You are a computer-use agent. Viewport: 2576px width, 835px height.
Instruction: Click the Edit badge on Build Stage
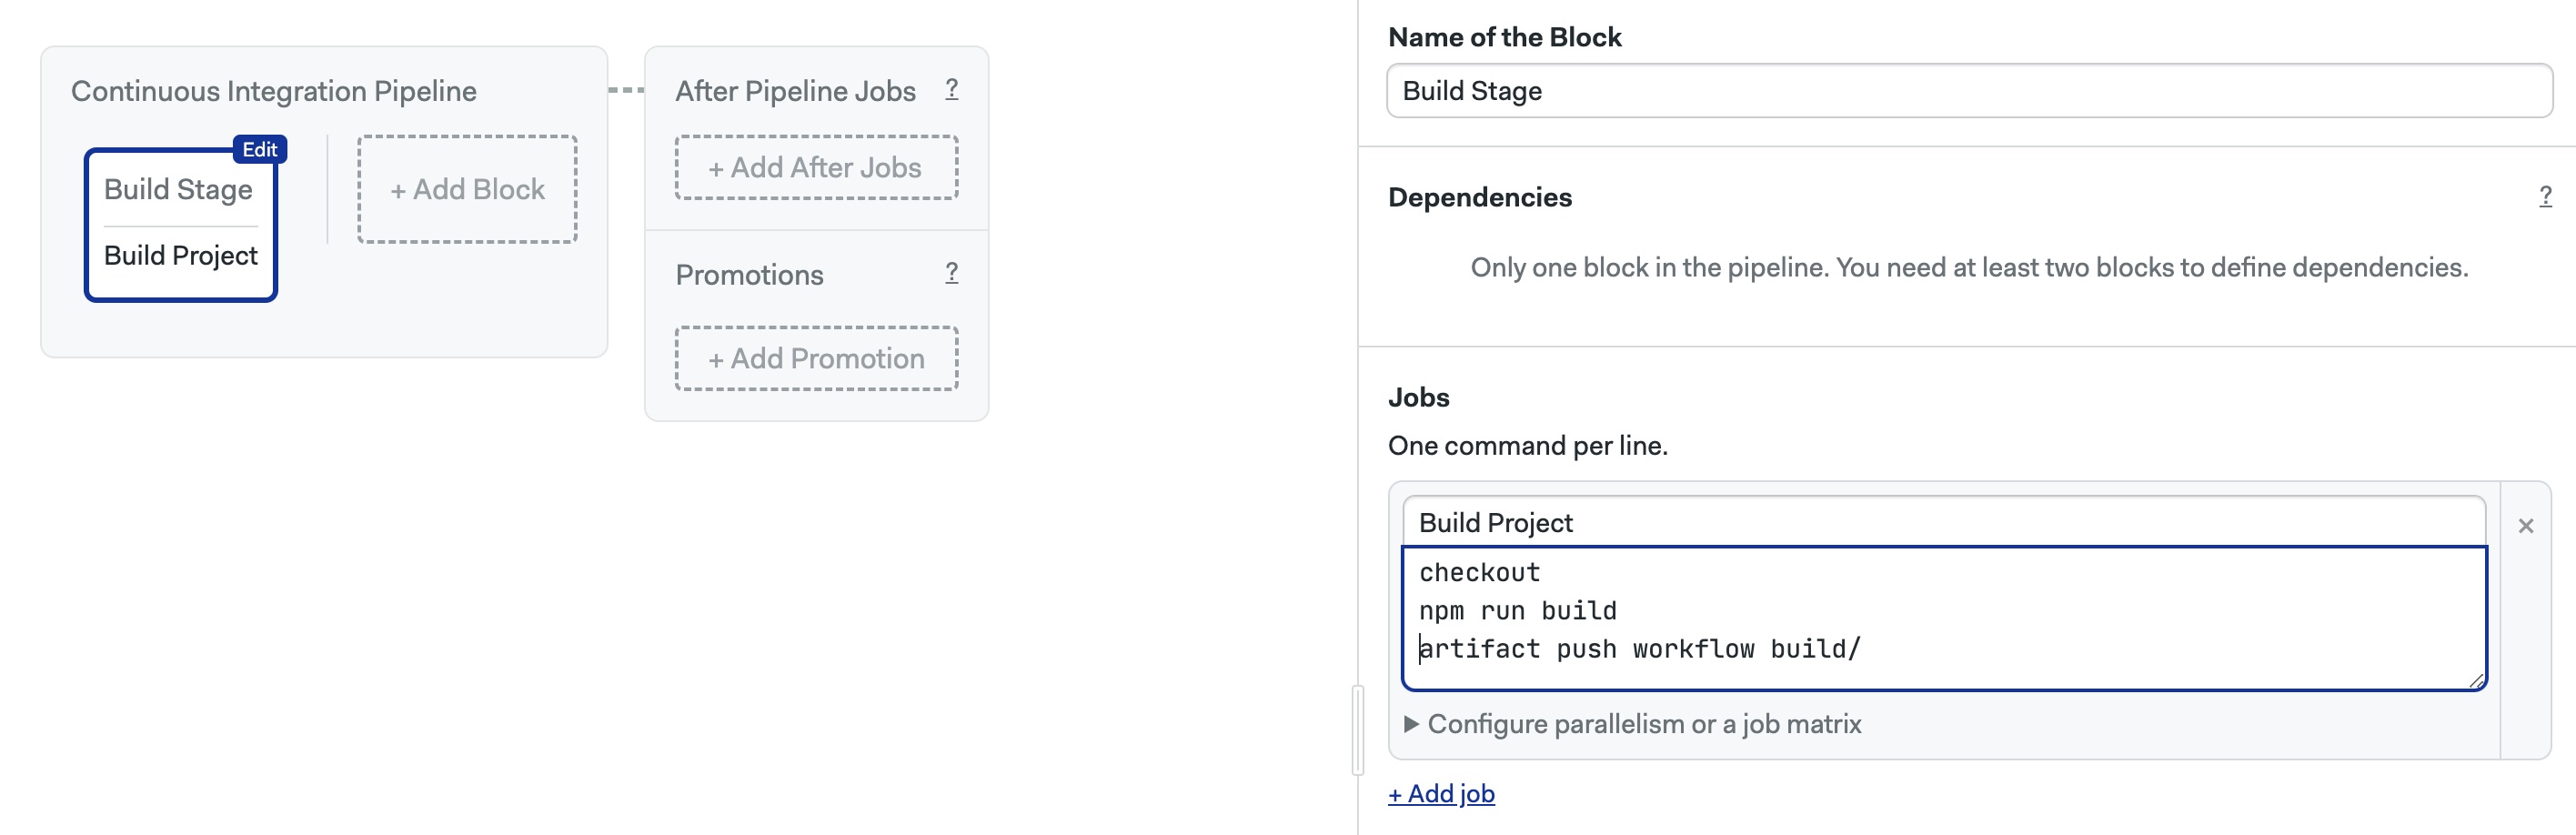point(260,149)
